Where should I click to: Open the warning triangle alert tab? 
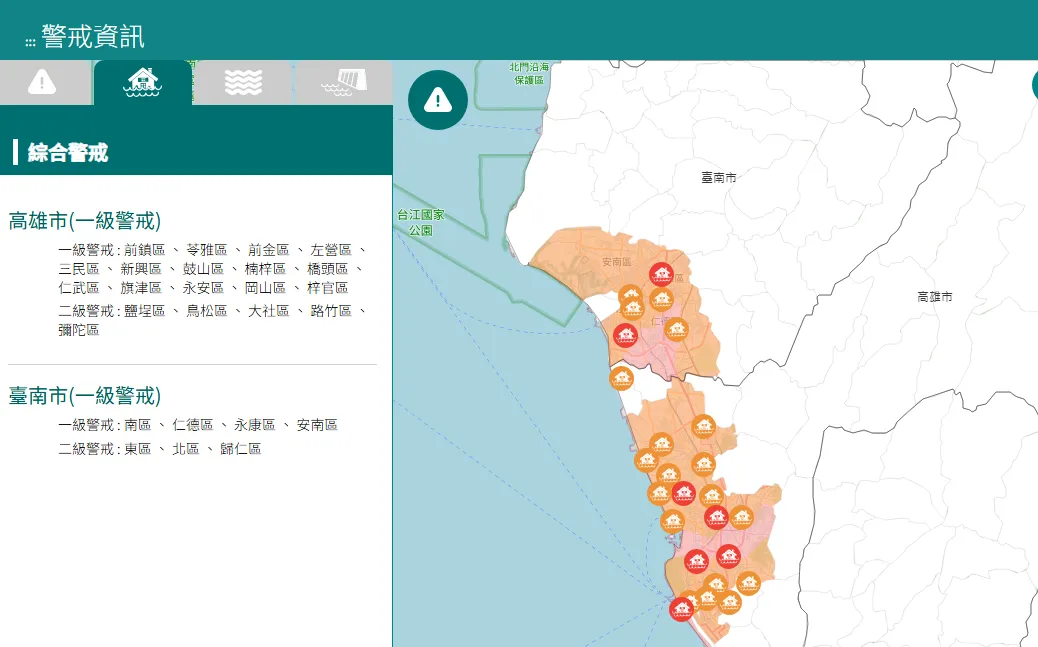pos(43,83)
